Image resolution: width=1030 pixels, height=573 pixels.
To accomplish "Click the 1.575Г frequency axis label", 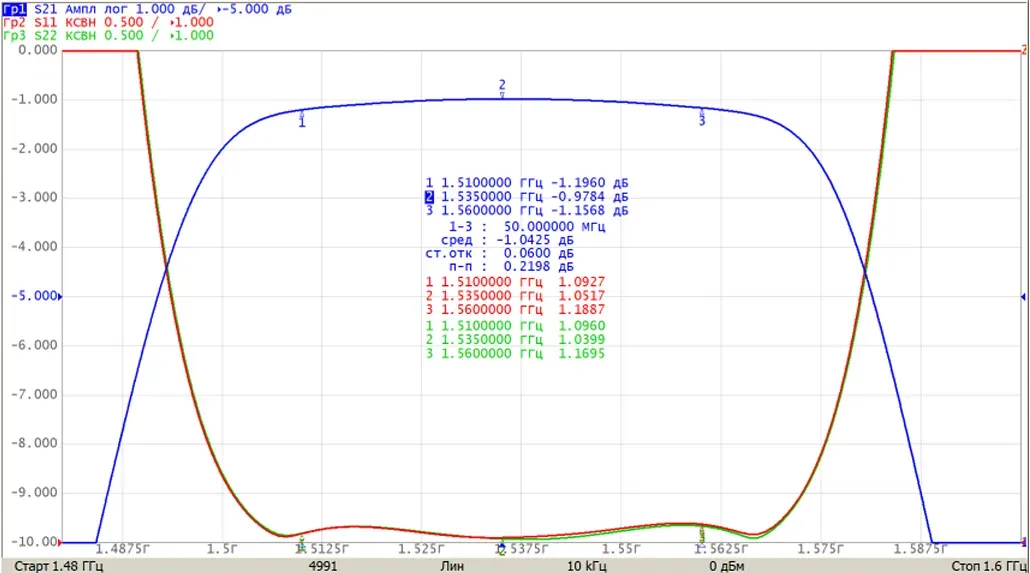I will point(820,549).
